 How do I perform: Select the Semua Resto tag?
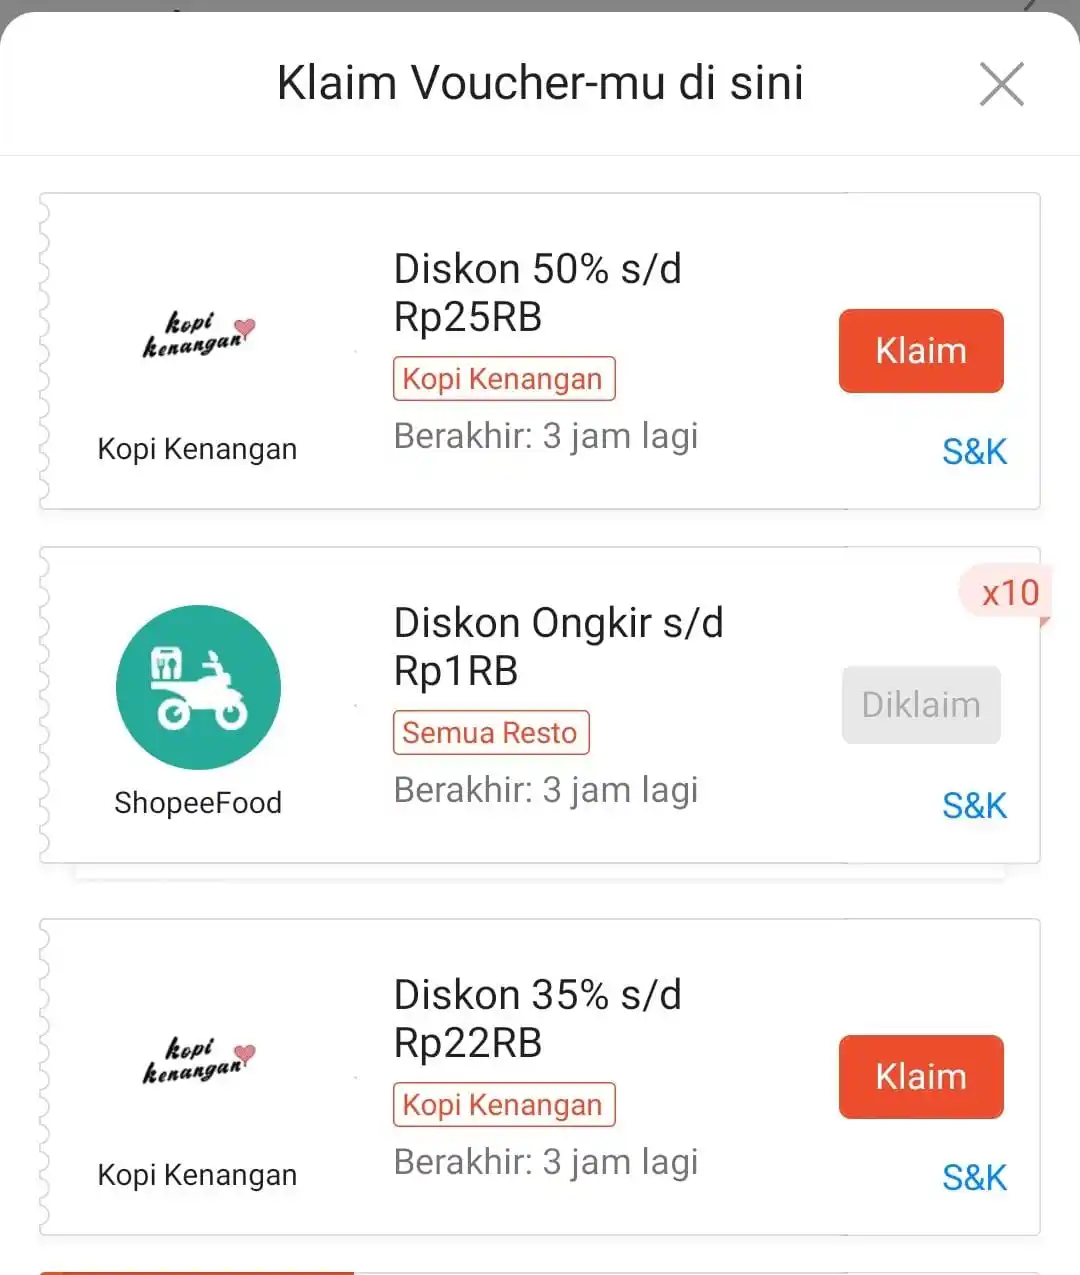[x=491, y=733]
